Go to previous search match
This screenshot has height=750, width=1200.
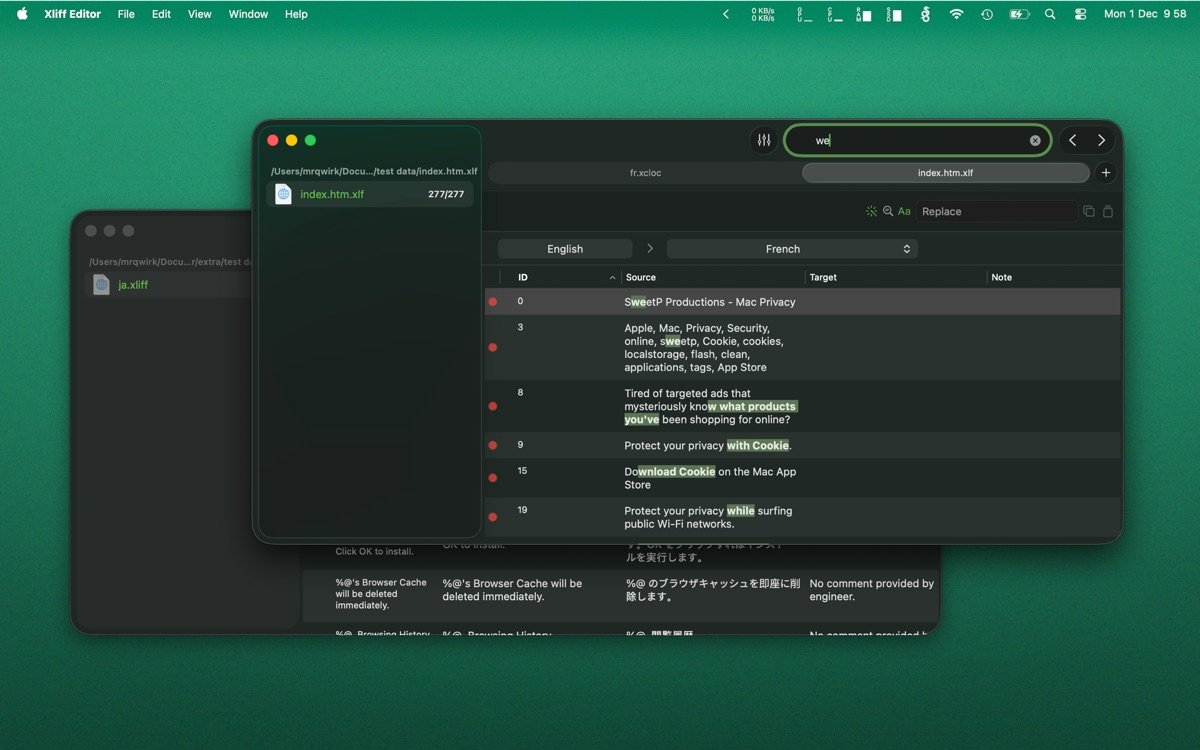[1072, 141]
